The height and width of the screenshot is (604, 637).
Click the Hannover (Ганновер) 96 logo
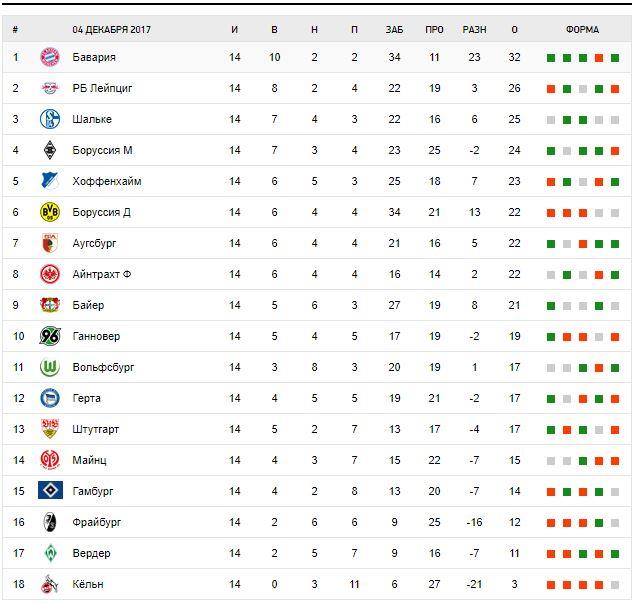coord(50,336)
